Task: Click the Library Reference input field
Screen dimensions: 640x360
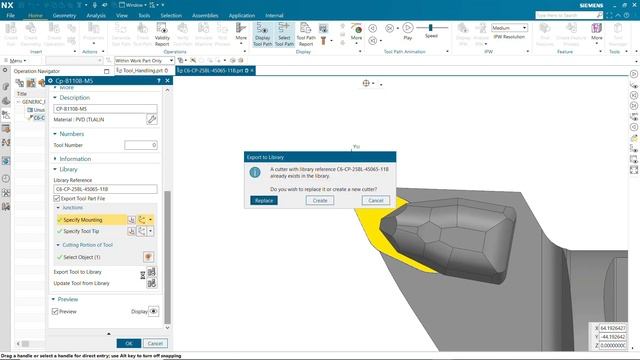Action: [105, 189]
